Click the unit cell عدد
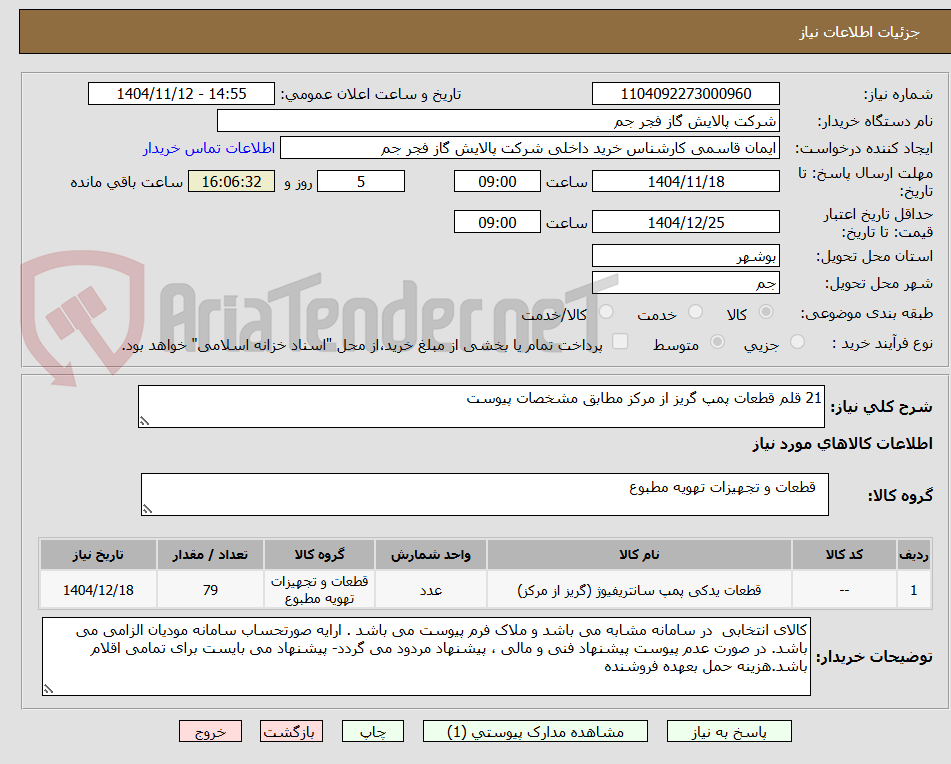The height and width of the screenshot is (764, 951). 431,589
